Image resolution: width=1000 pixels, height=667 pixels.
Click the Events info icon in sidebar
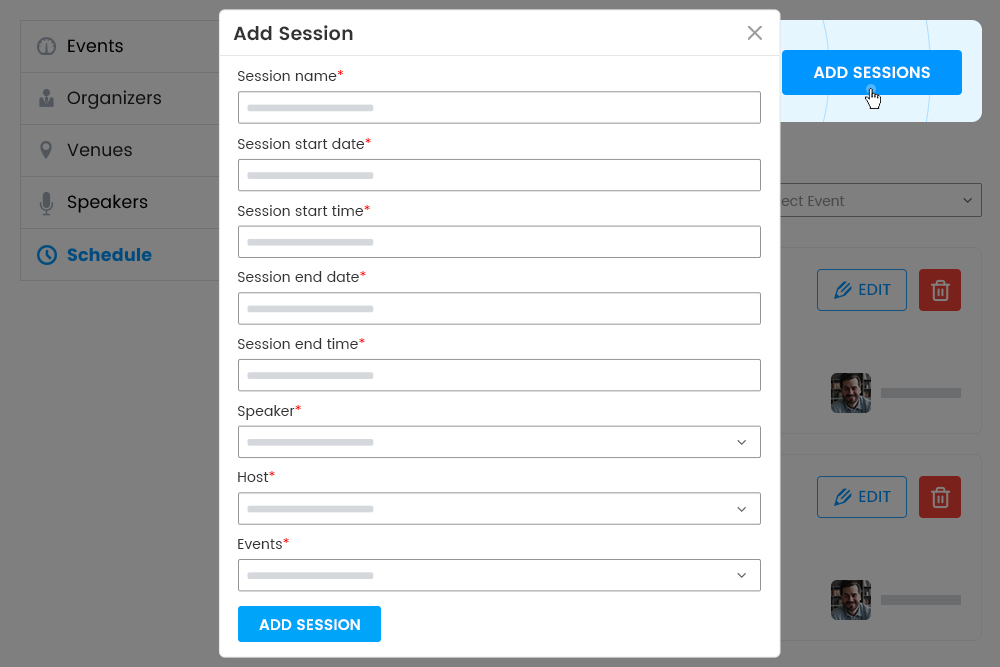pos(45,46)
